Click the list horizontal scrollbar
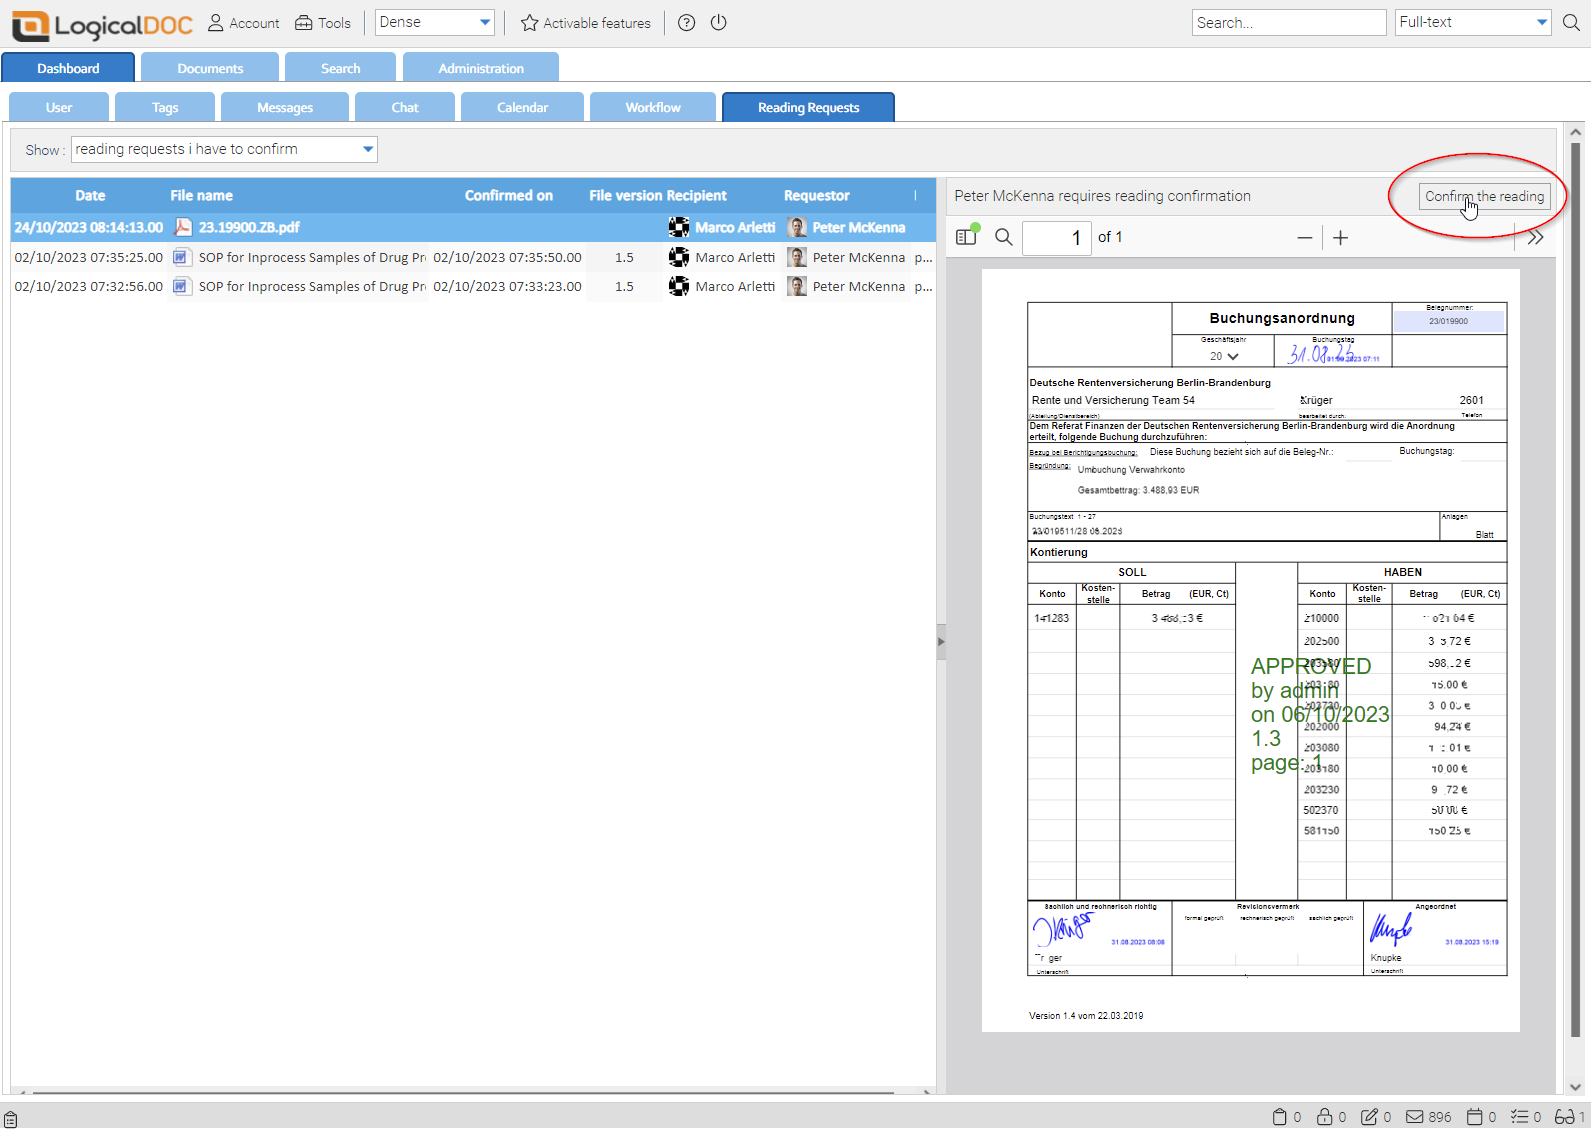Viewport: 1591px width, 1131px height. pos(462,1093)
